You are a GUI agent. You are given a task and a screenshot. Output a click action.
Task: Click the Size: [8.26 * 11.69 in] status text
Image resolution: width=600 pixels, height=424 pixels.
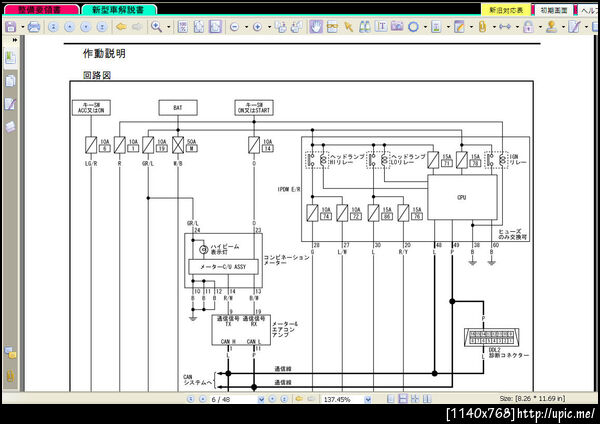[532, 399]
